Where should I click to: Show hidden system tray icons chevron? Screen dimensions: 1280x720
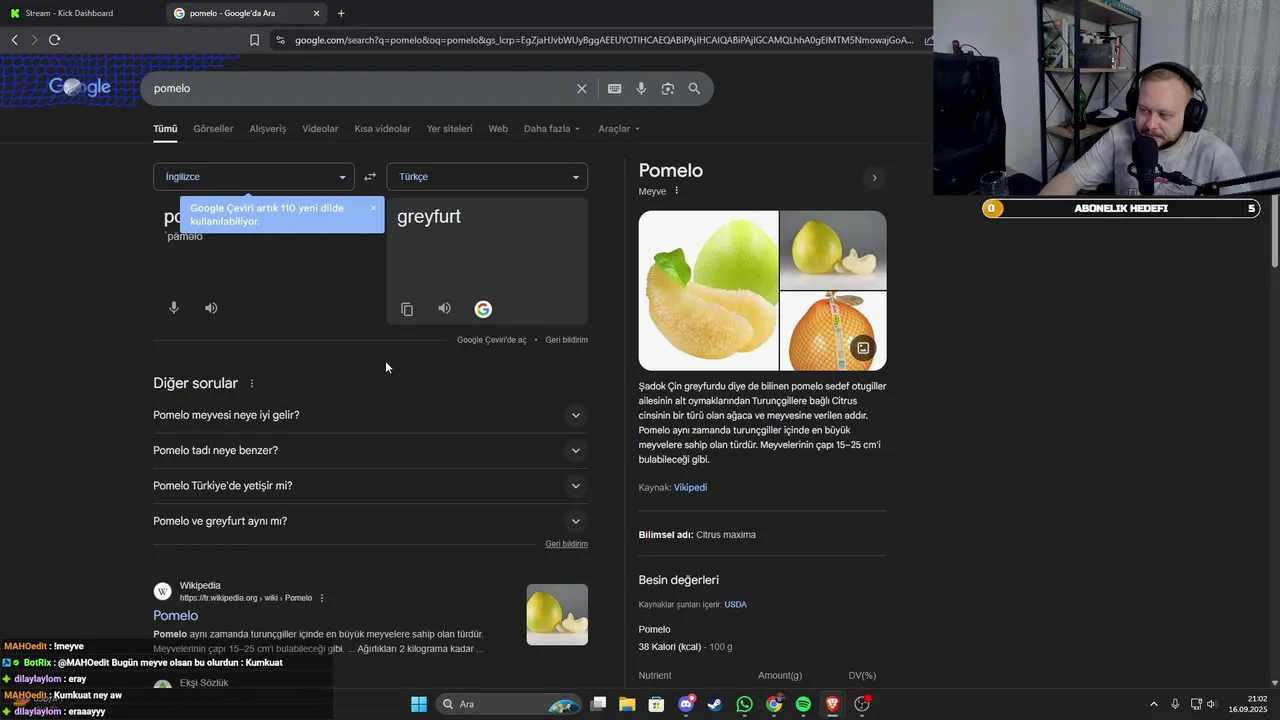pyautogui.click(x=1153, y=704)
